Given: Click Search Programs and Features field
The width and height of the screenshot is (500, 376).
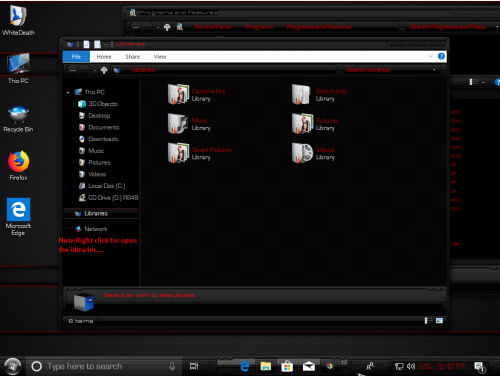Looking at the screenshot, I should pos(448,27).
